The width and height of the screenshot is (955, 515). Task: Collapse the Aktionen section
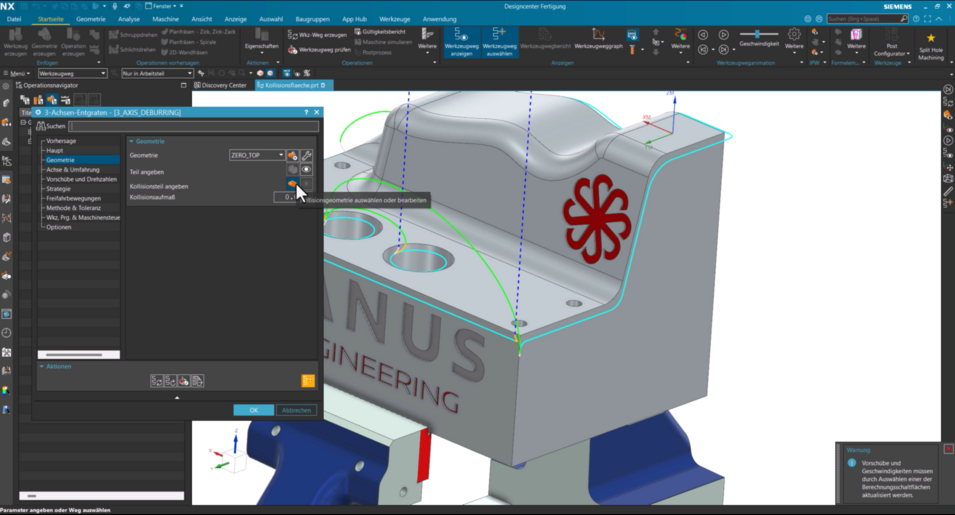click(55, 366)
